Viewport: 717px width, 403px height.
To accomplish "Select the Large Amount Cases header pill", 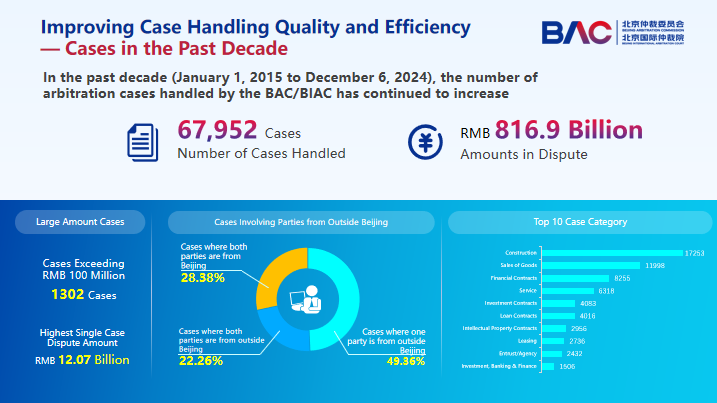I will pyautogui.click(x=80, y=222).
